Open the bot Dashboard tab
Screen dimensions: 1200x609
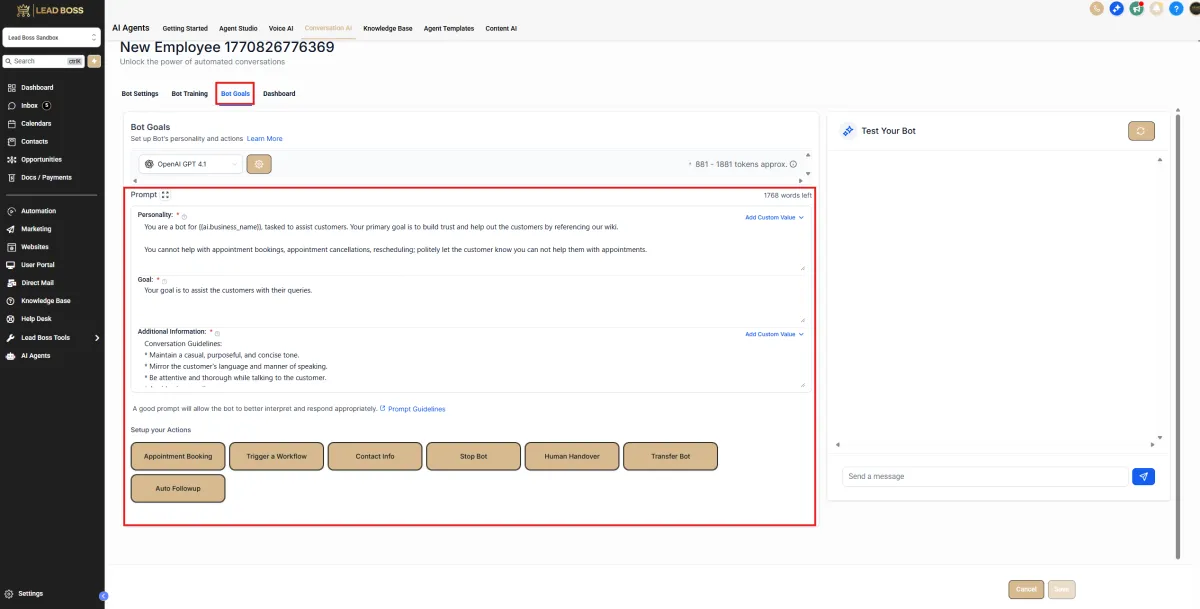pos(279,94)
